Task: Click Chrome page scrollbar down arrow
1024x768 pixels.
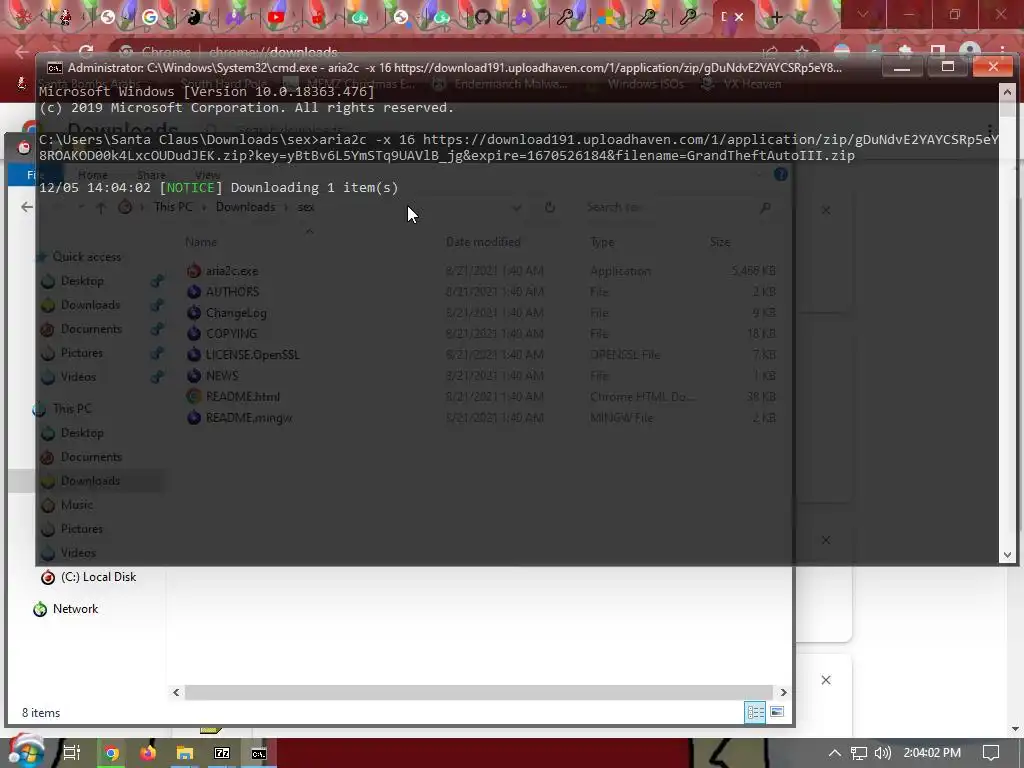Action: 1014,729
